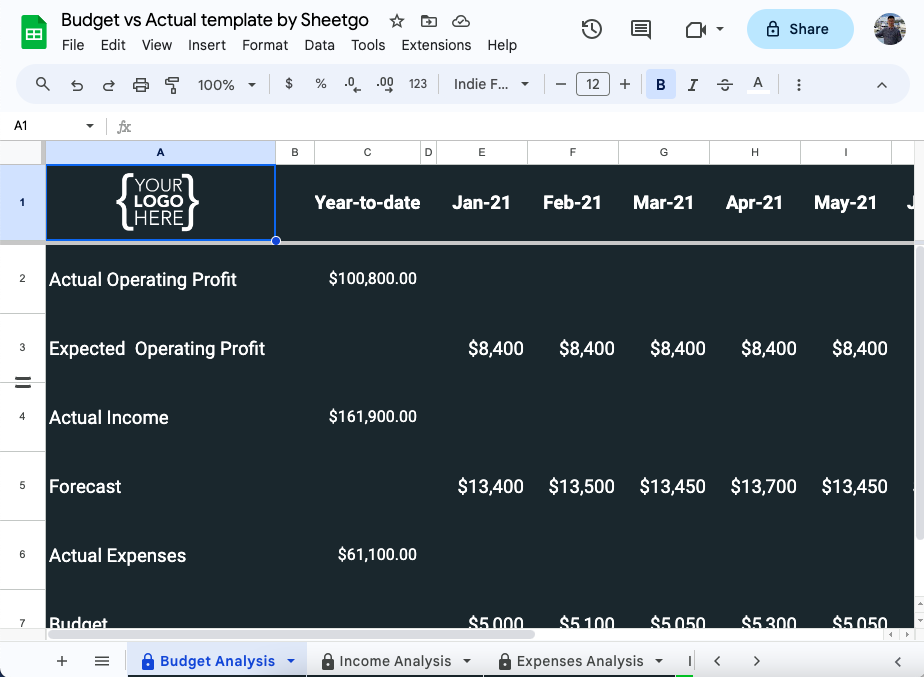Start a video meeting with camera icon
The image size is (924, 677).
click(x=695, y=29)
